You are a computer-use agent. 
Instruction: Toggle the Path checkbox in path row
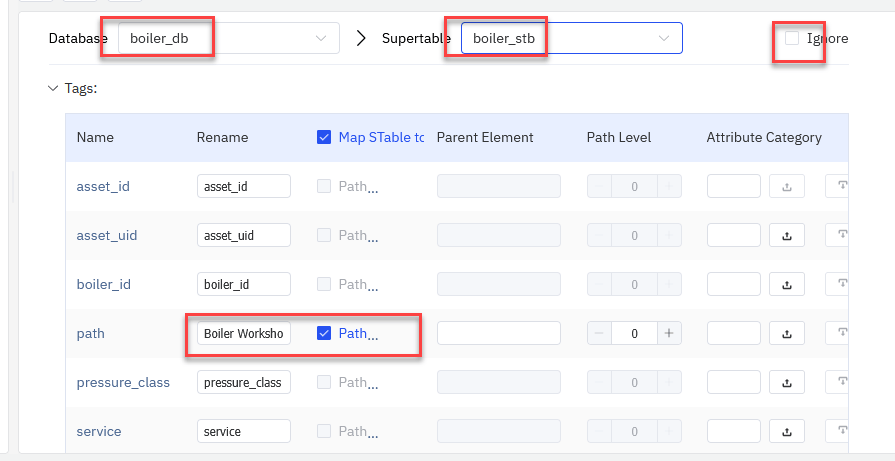(324, 333)
